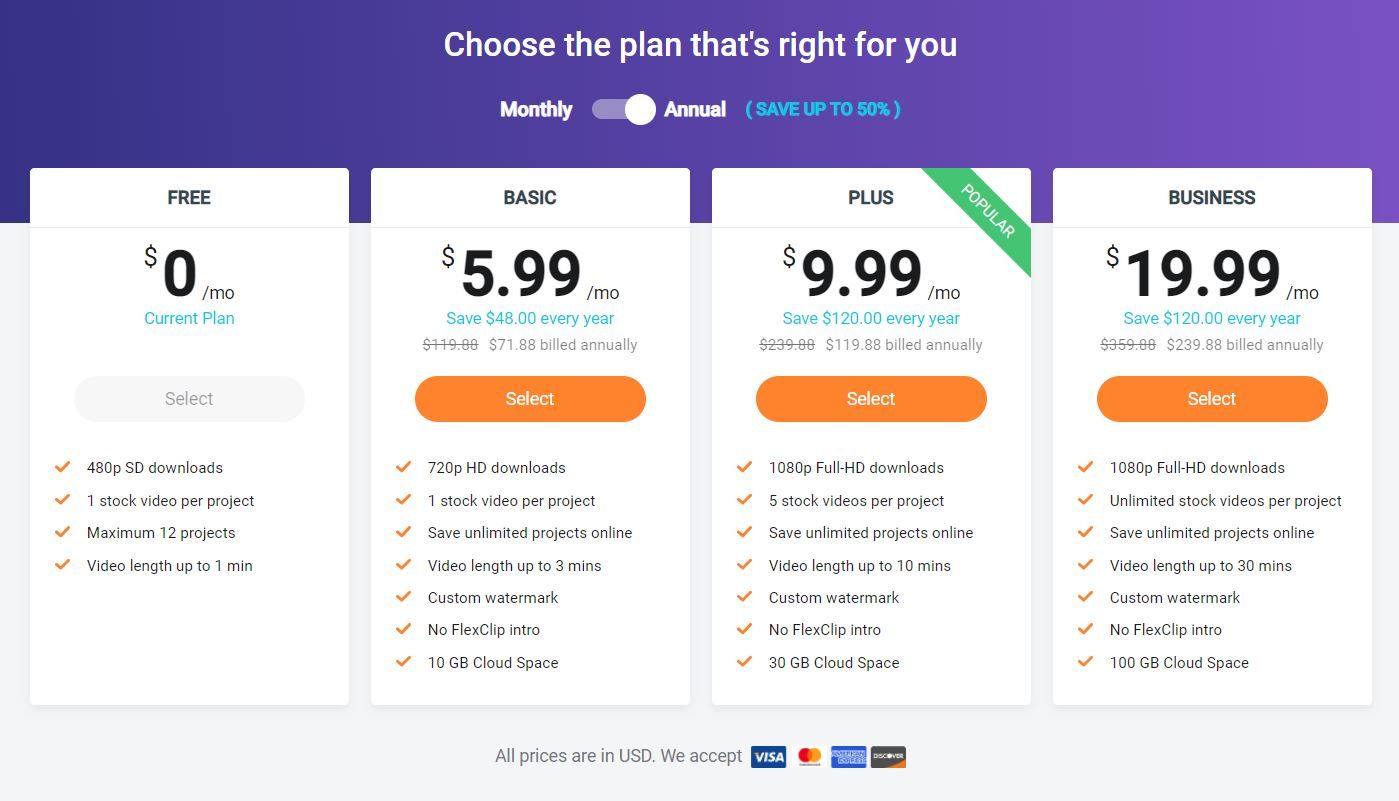Screen dimensions: 1399x801
Task: Click the checkmark next to 10 GB Cloud Space
Action: [404, 662]
